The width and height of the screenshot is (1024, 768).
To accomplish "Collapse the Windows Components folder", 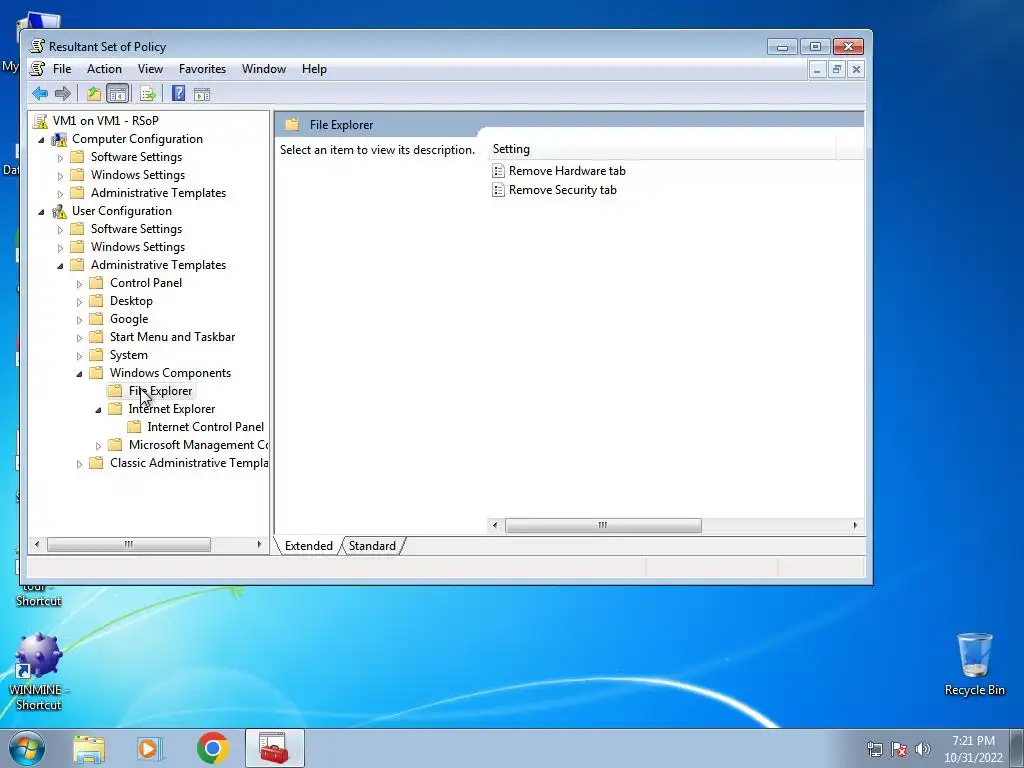I will [x=80, y=374].
